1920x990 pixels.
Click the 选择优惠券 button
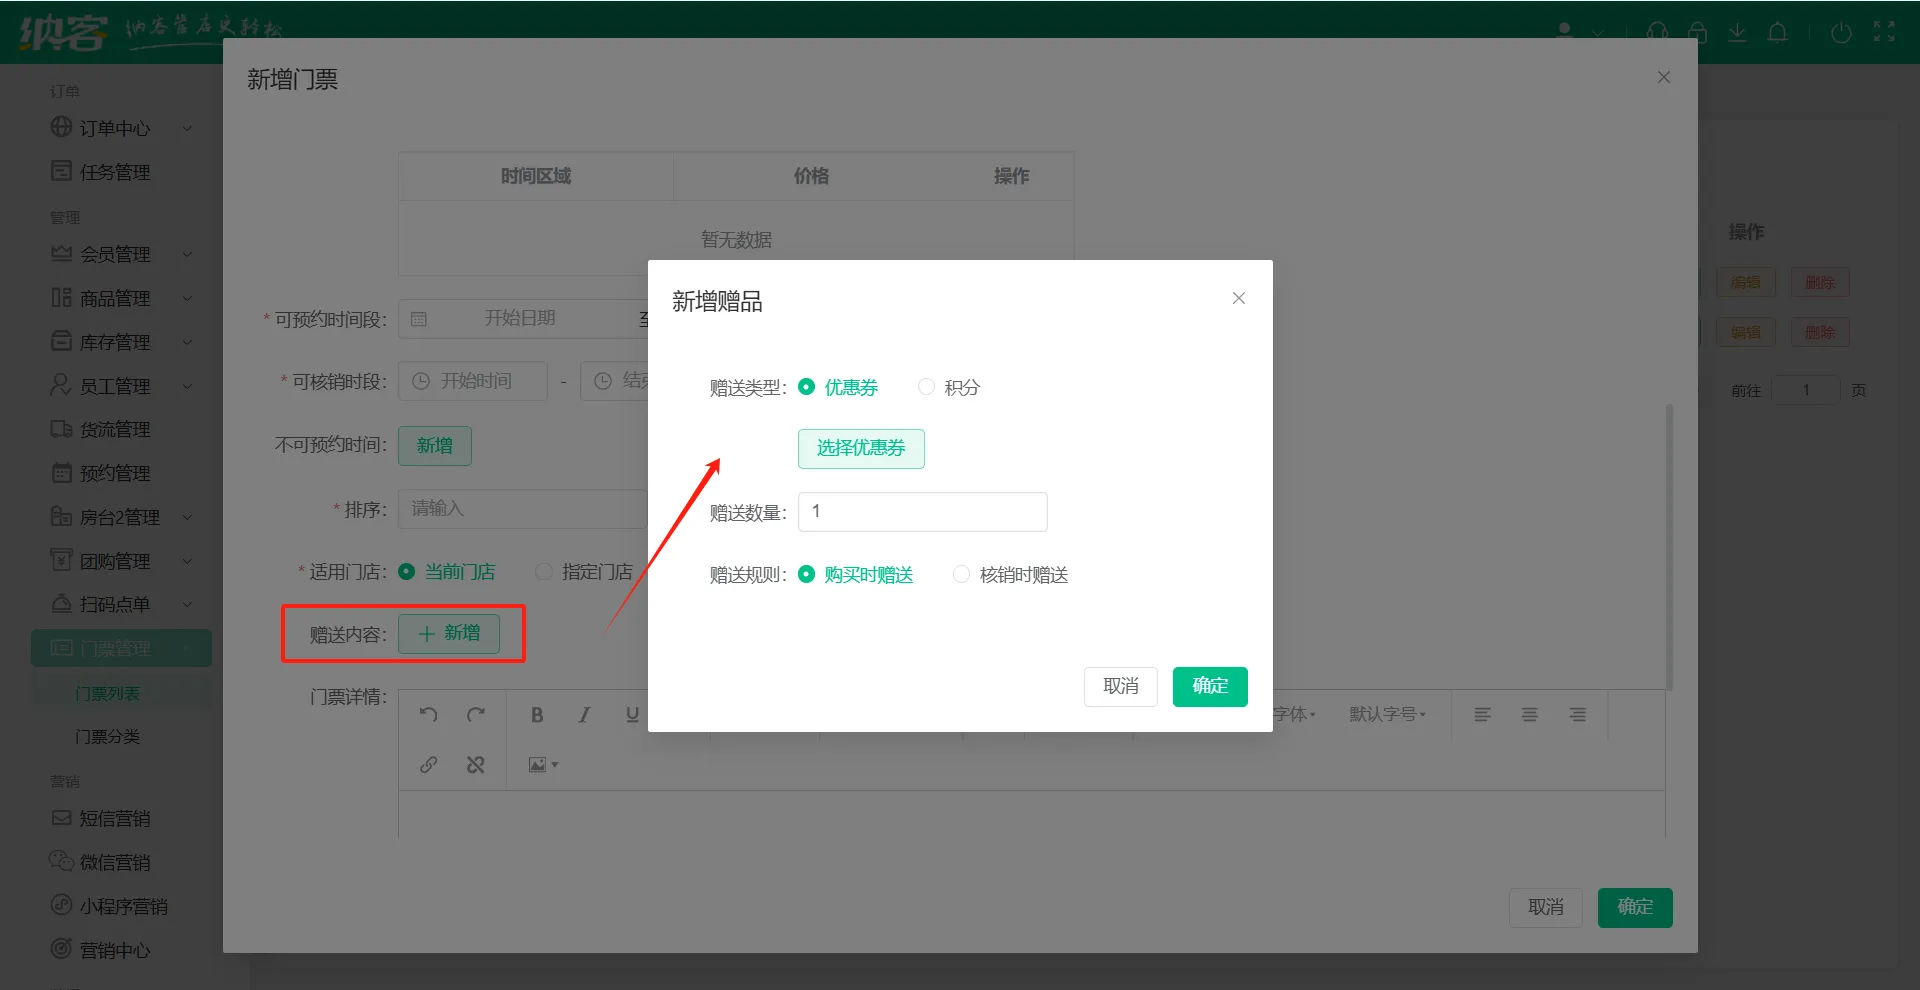coord(860,448)
